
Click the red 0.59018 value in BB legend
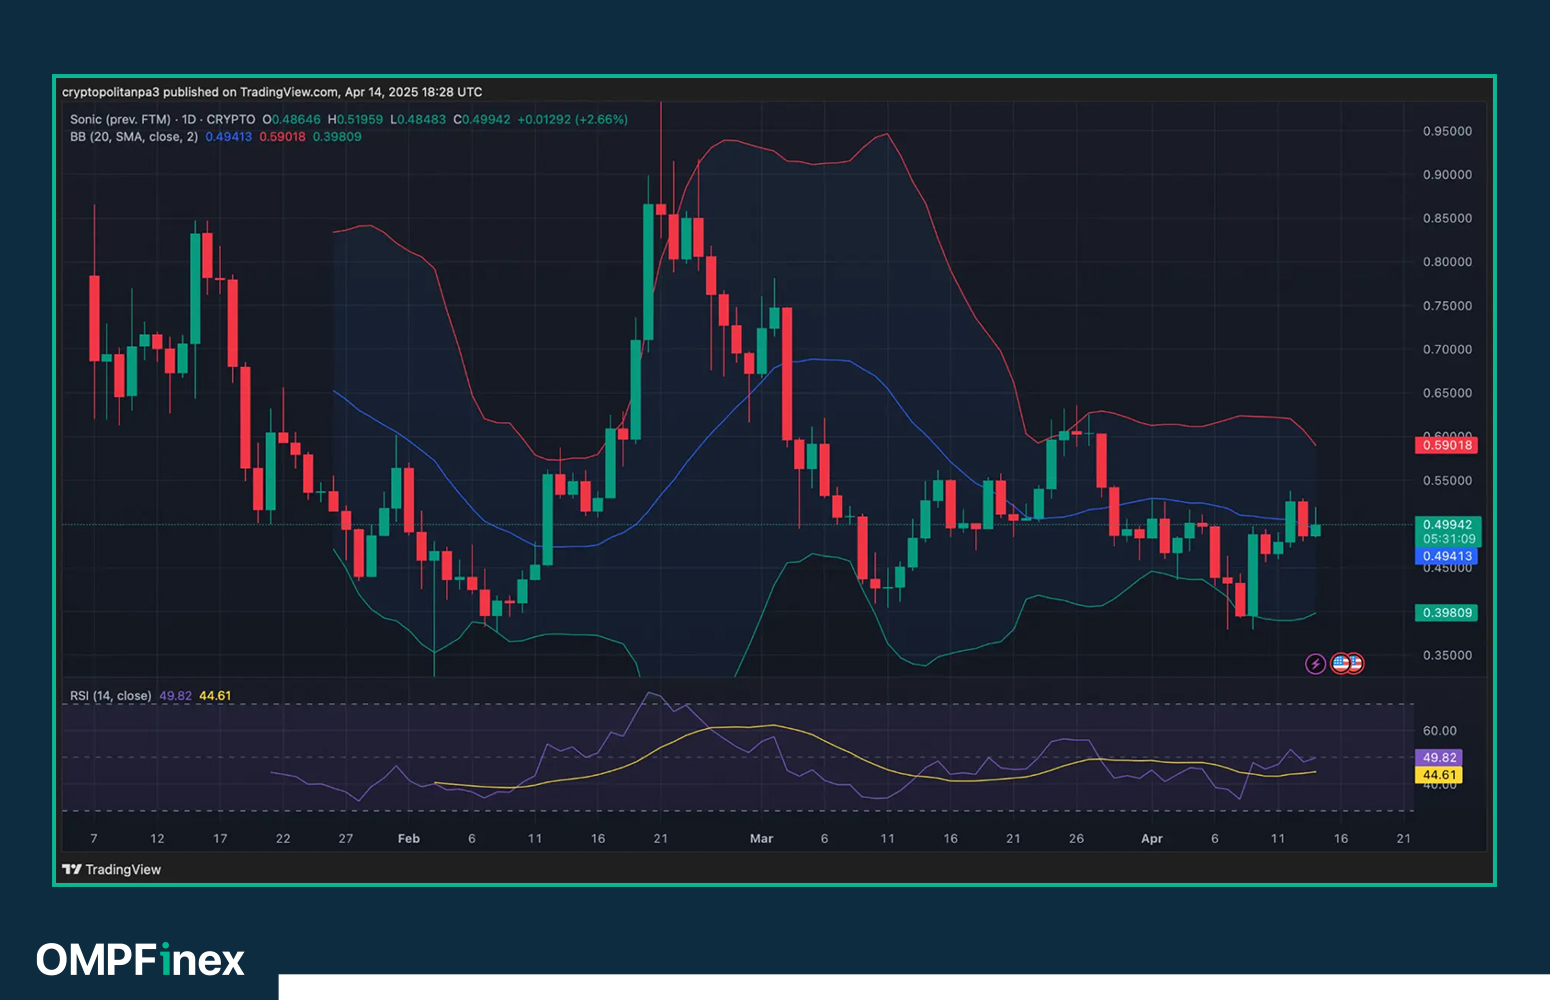pyautogui.click(x=282, y=137)
